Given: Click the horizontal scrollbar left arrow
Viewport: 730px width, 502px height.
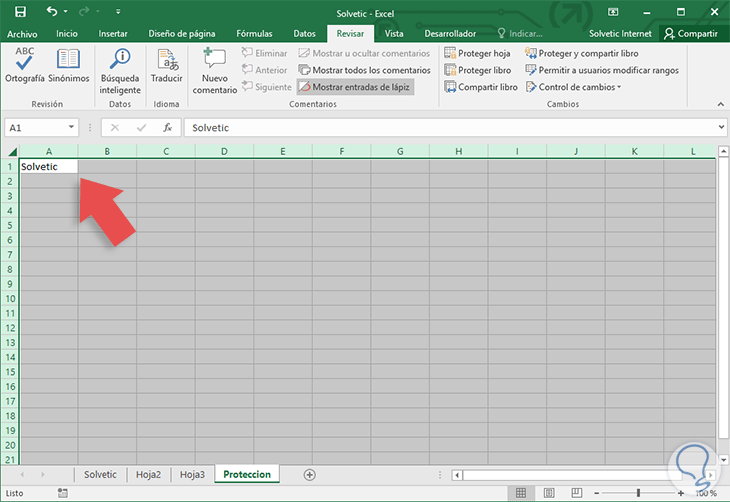Looking at the screenshot, I should point(457,475).
